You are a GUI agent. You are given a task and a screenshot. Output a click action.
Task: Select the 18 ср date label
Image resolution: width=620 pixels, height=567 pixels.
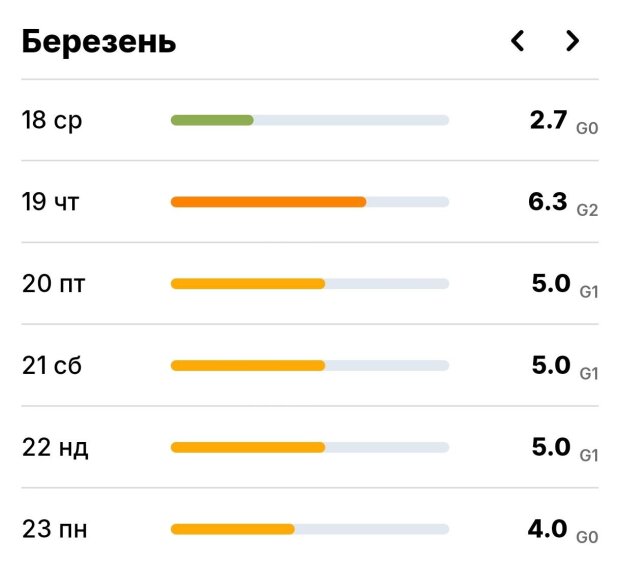point(52,121)
